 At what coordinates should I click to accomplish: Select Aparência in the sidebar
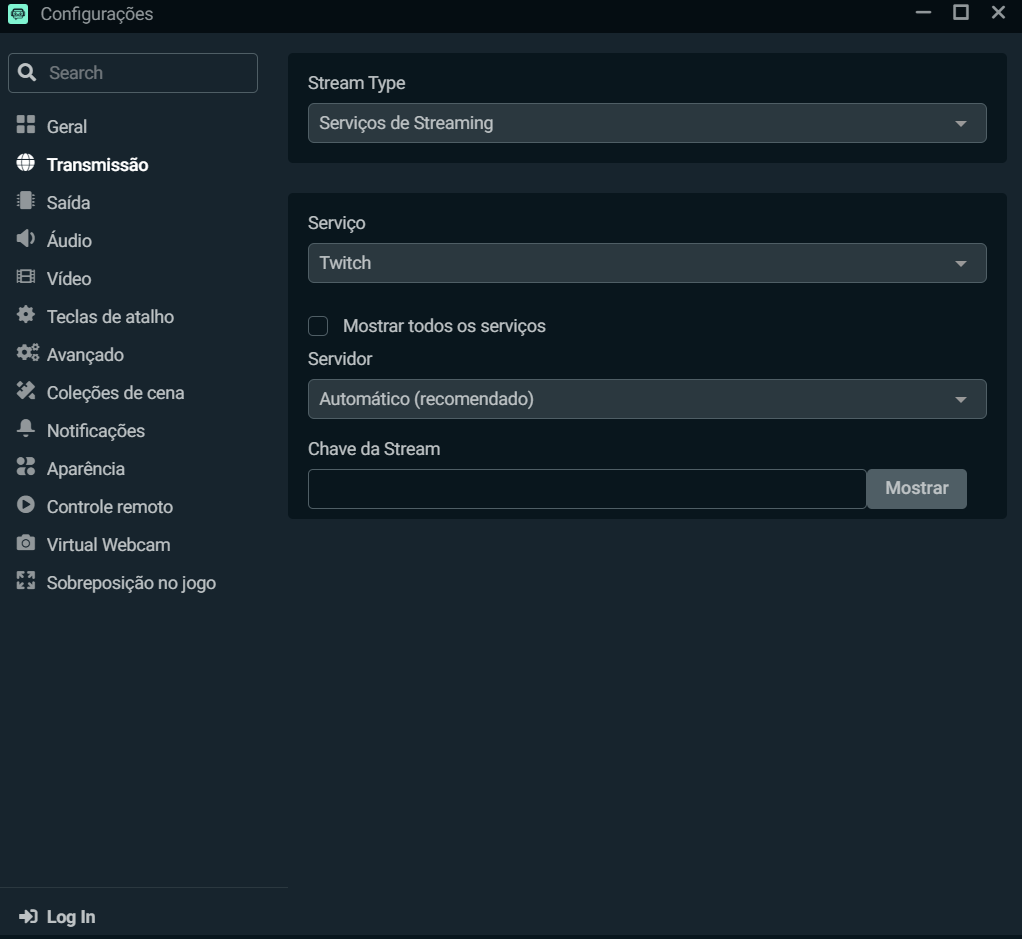click(85, 469)
